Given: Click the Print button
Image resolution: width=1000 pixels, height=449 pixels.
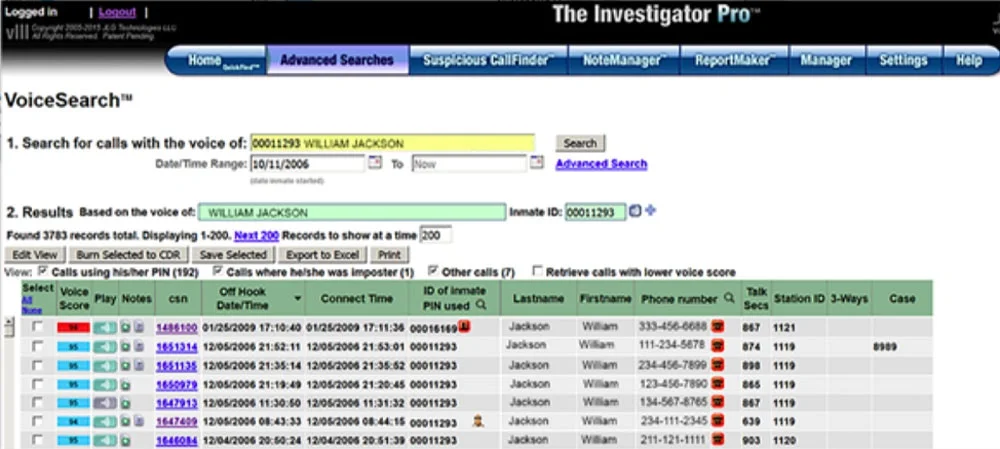Looking at the screenshot, I should coord(389,254).
